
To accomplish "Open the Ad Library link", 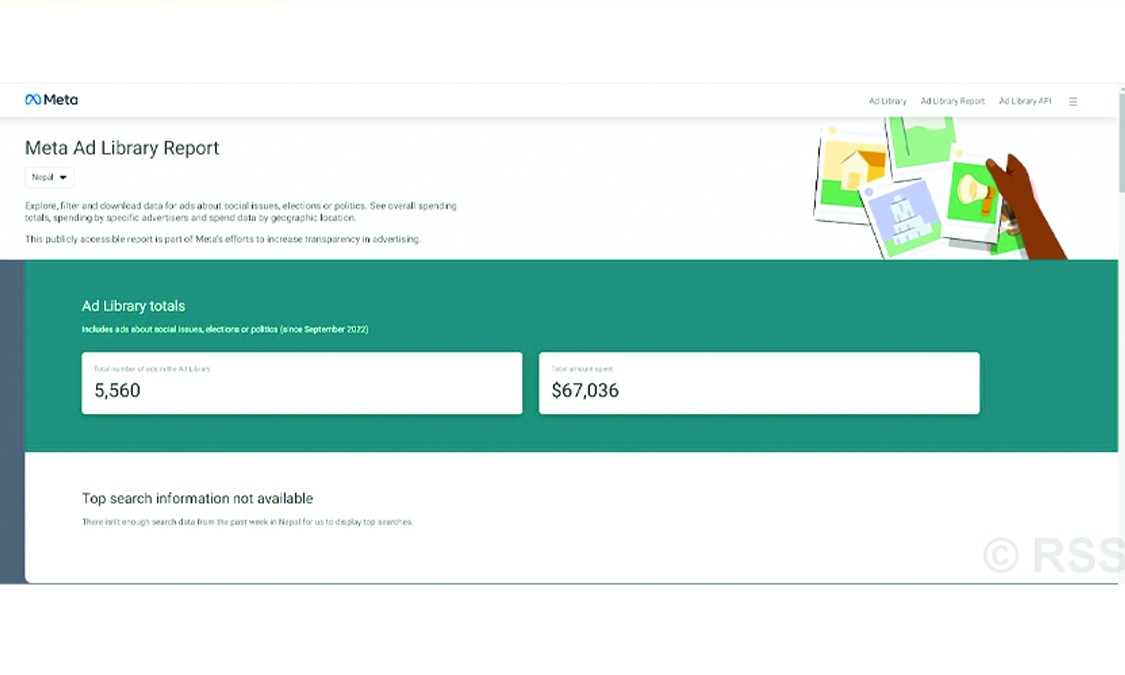I will pyautogui.click(x=888, y=101).
